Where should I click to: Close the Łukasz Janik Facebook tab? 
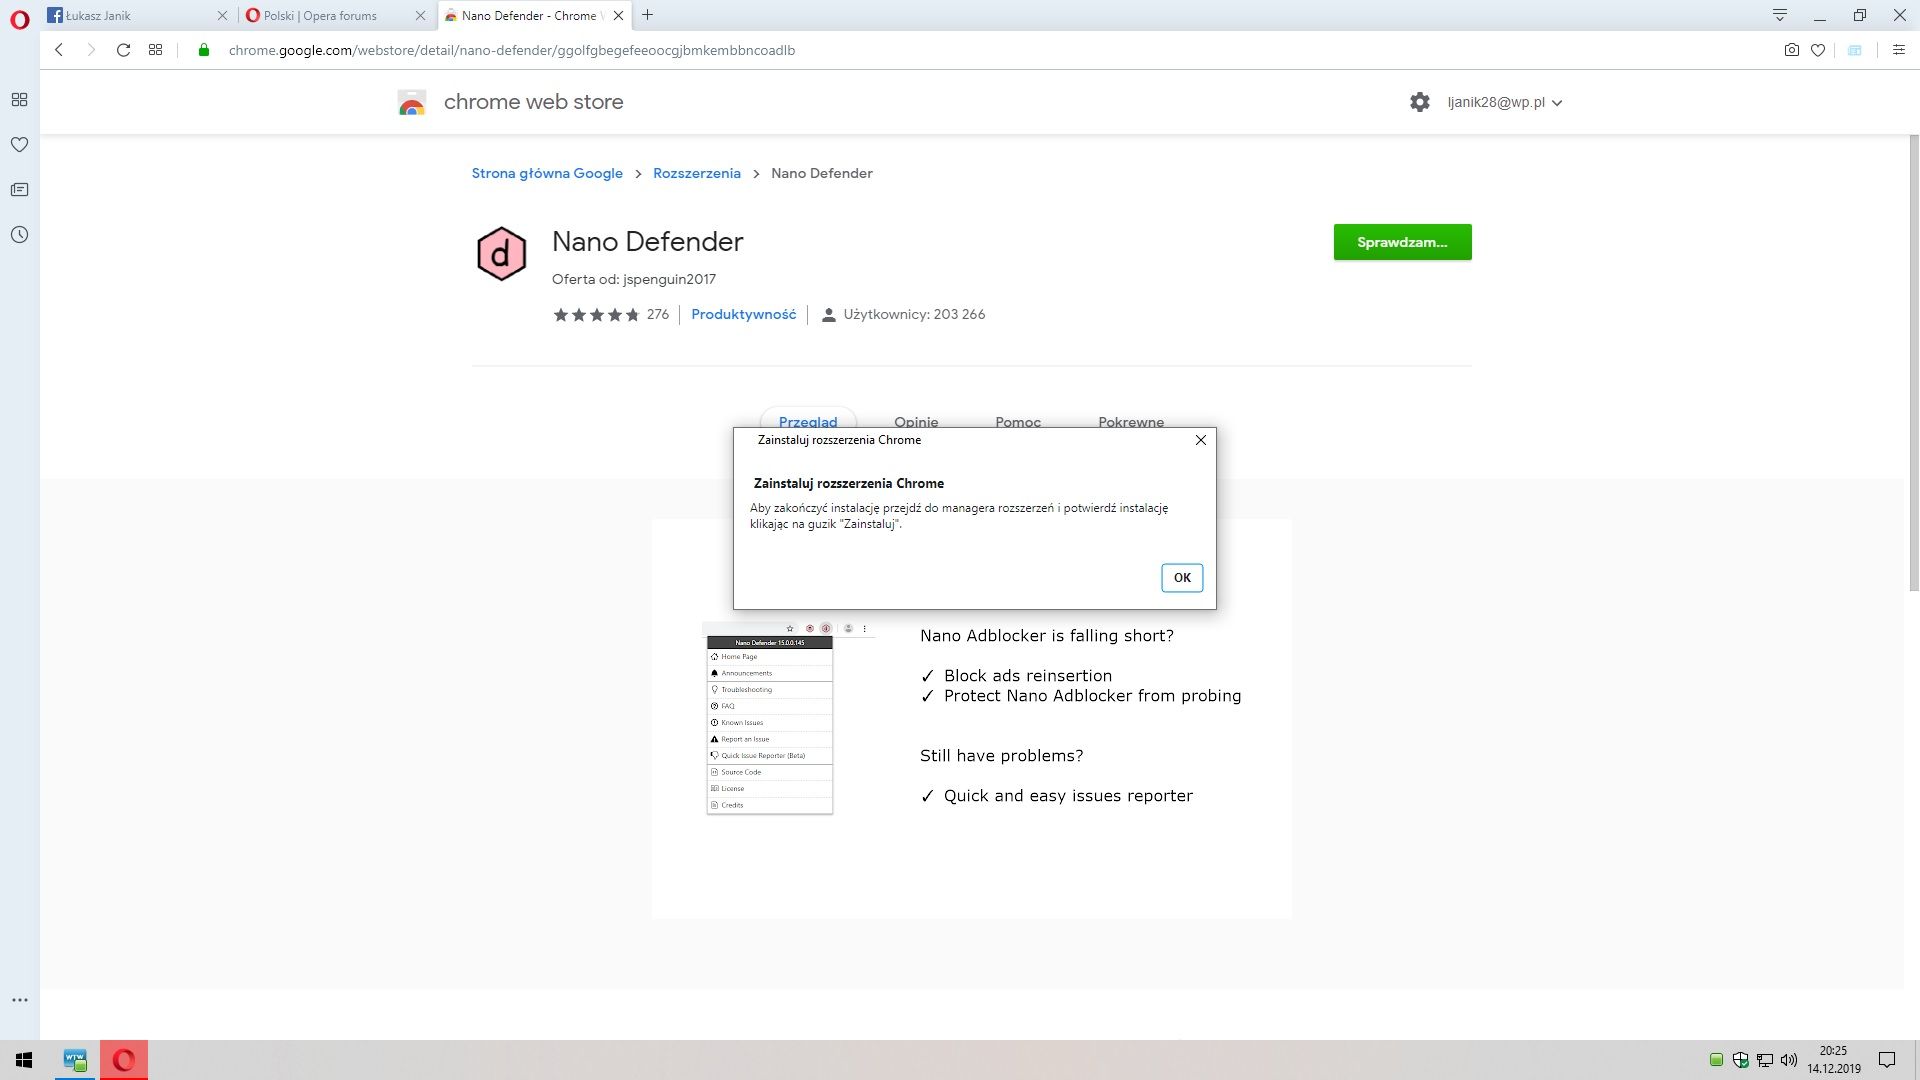coord(222,16)
